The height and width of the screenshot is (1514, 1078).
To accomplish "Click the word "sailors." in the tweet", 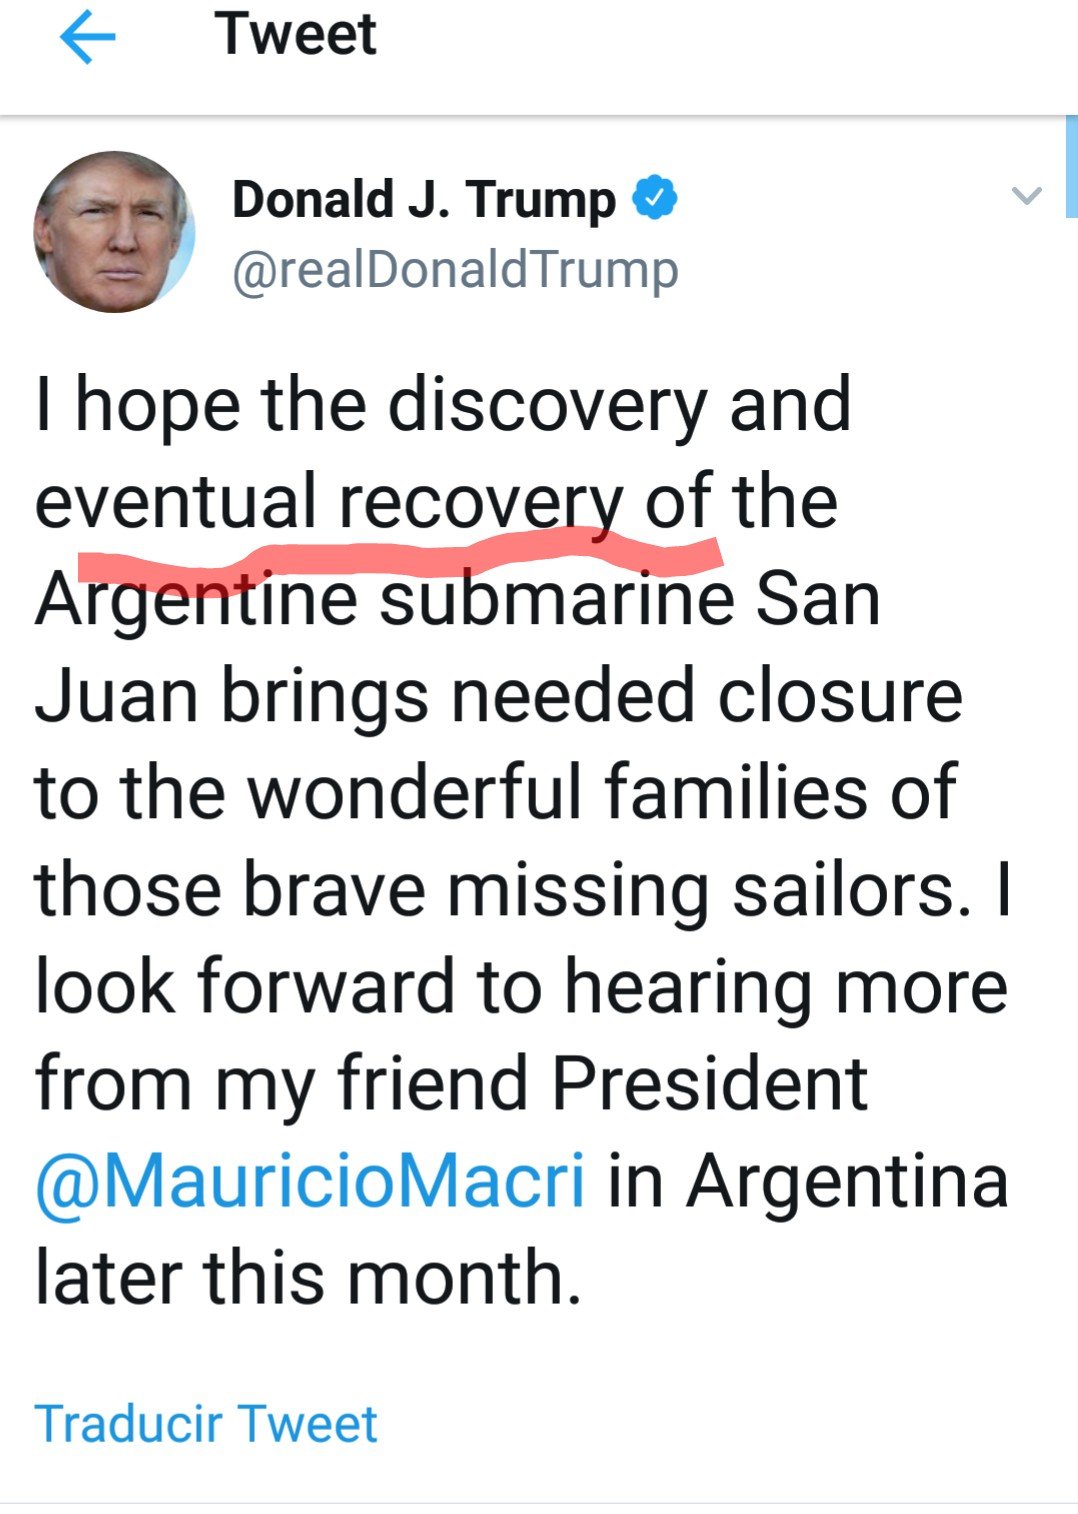I will pos(851,889).
